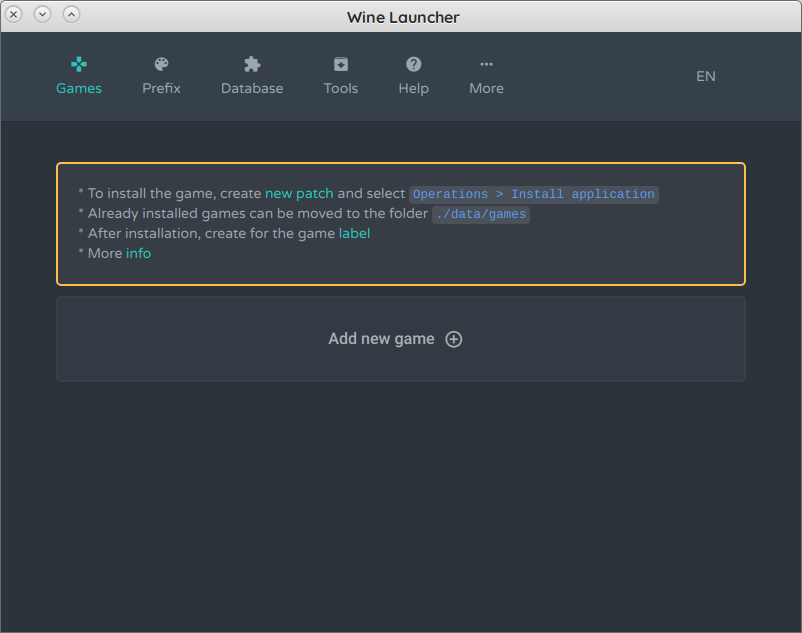Click the './data/games' folder path text
The height and width of the screenshot is (633, 802).
point(481,214)
